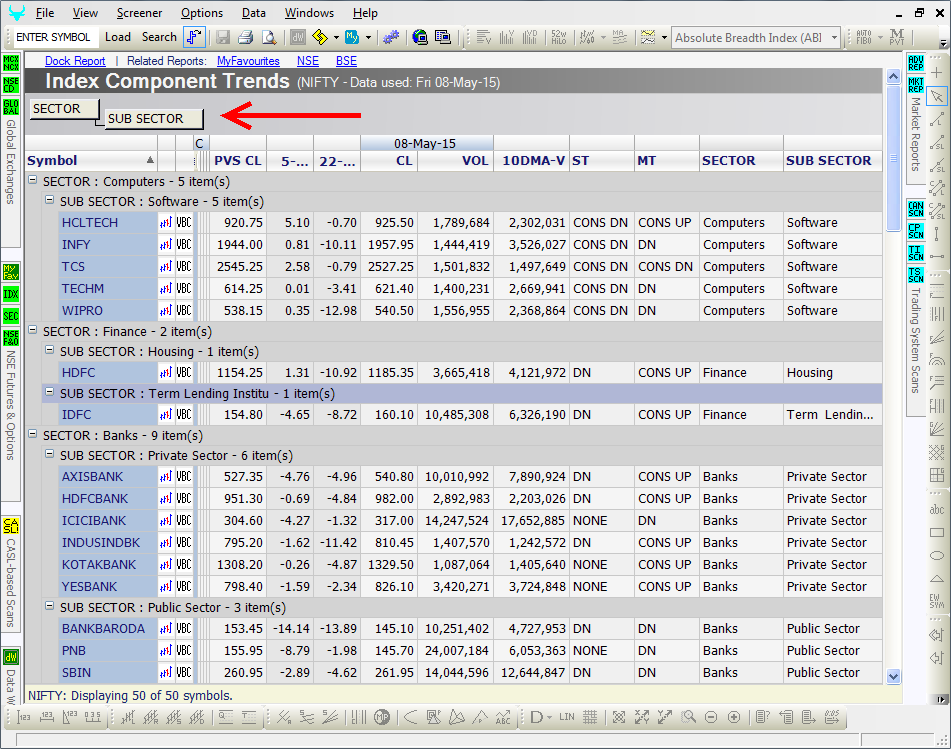Sort by the VOL column header
Image resolution: width=951 pixels, height=749 pixels.
pos(455,161)
